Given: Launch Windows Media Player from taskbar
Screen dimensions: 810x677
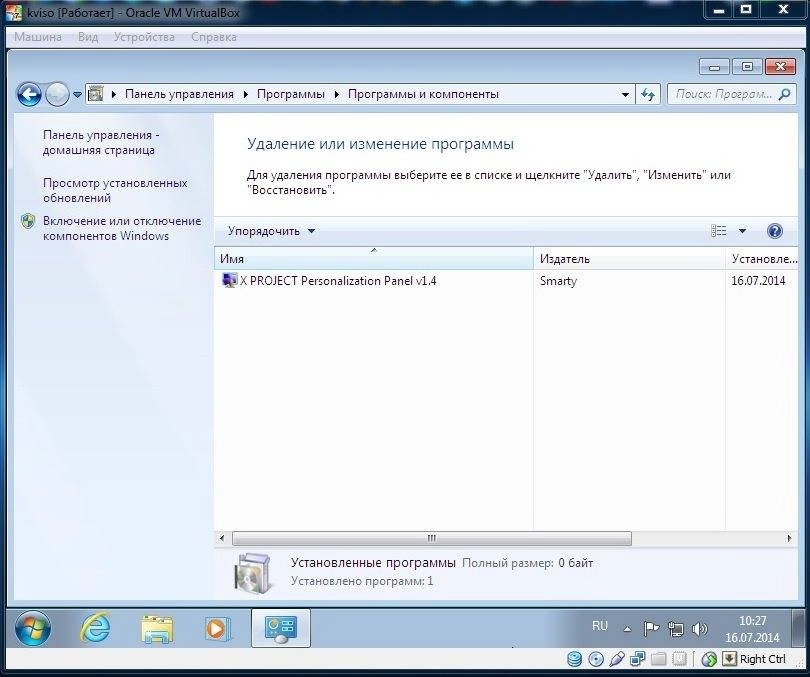Looking at the screenshot, I should [217, 629].
